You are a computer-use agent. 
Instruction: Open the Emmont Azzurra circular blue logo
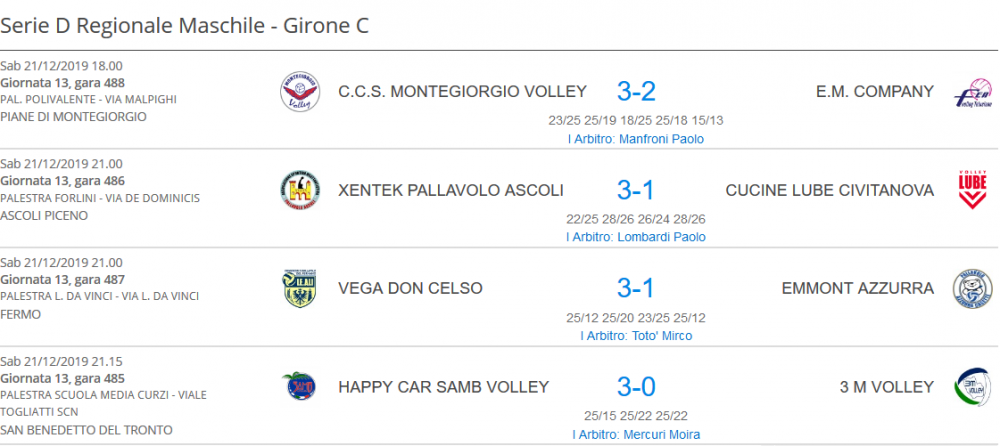tap(973, 288)
